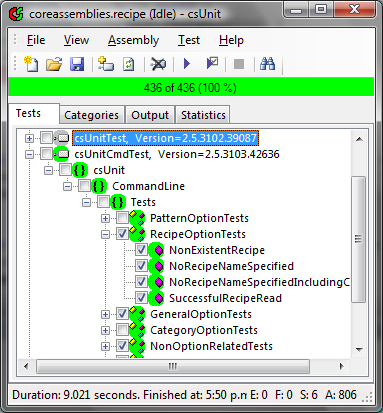Select the NoRecipeNameSpecifiedIncludingC test row
This screenshot has width=383, height=413.
click(260, 282)
